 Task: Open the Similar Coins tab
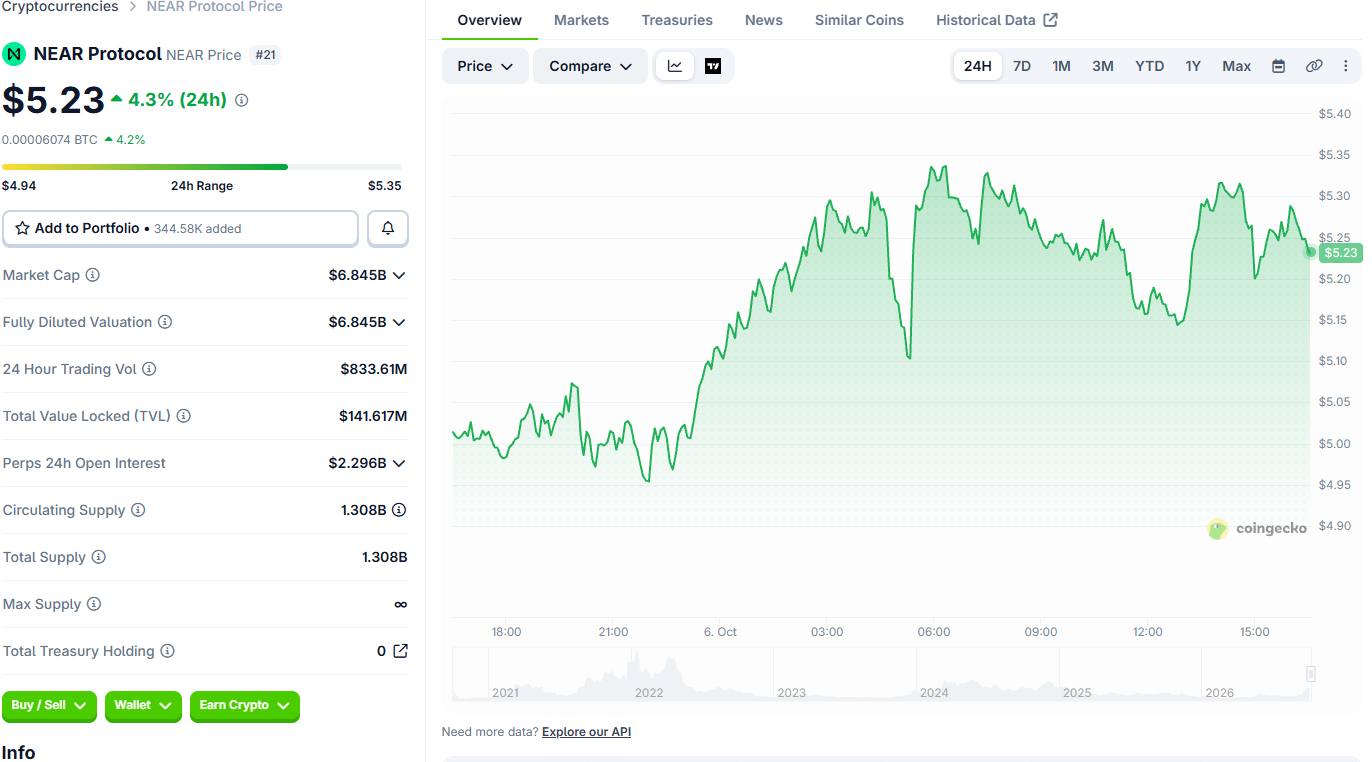coord(859,20)
